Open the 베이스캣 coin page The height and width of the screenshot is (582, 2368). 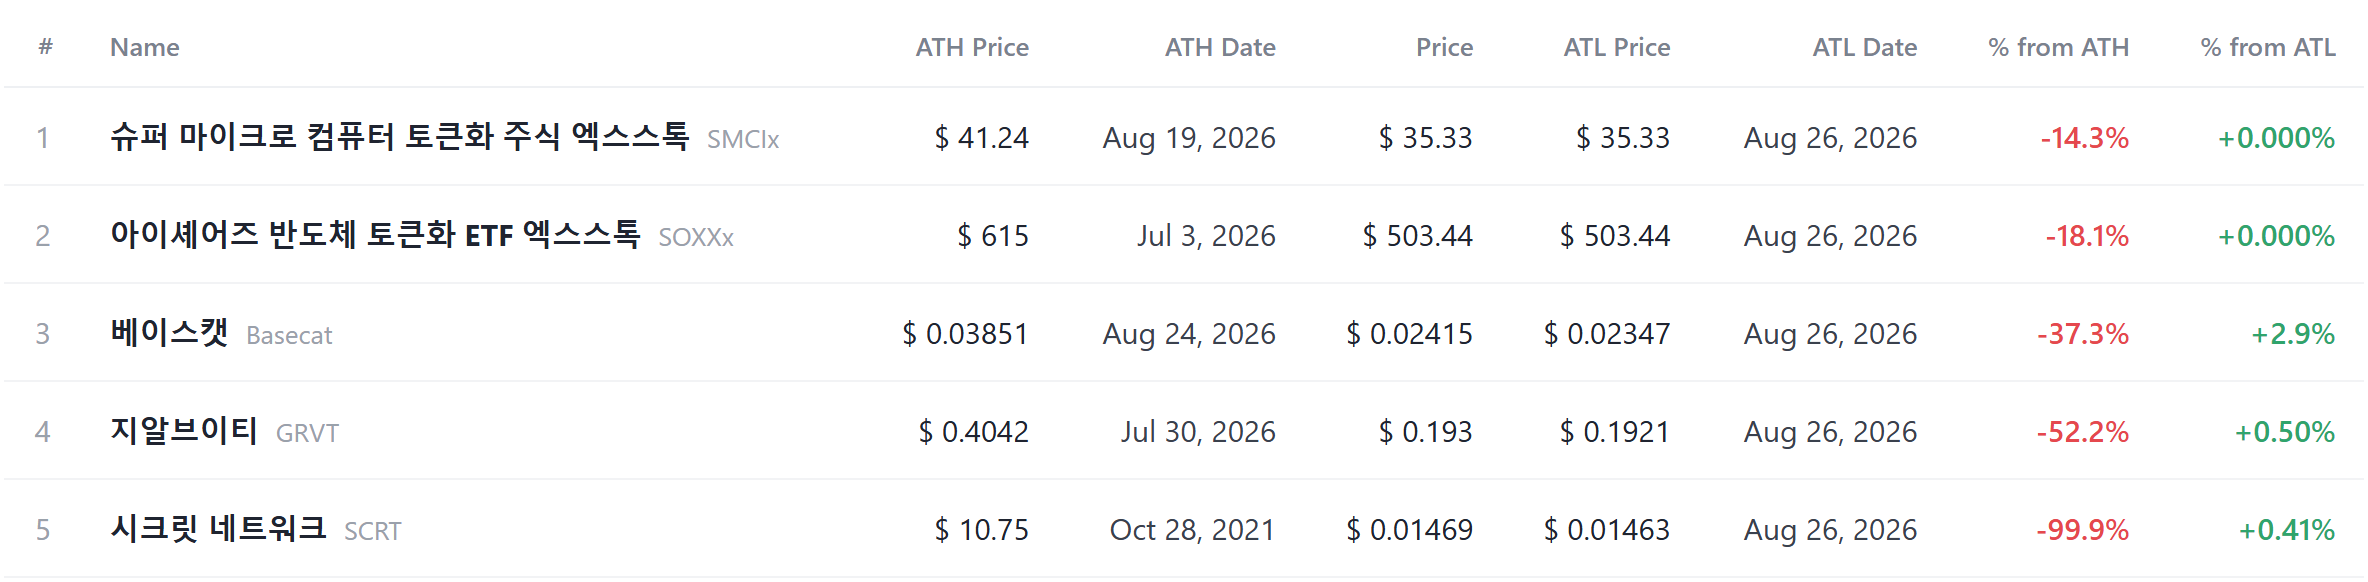pyautogui.click(x=169, y=332)
